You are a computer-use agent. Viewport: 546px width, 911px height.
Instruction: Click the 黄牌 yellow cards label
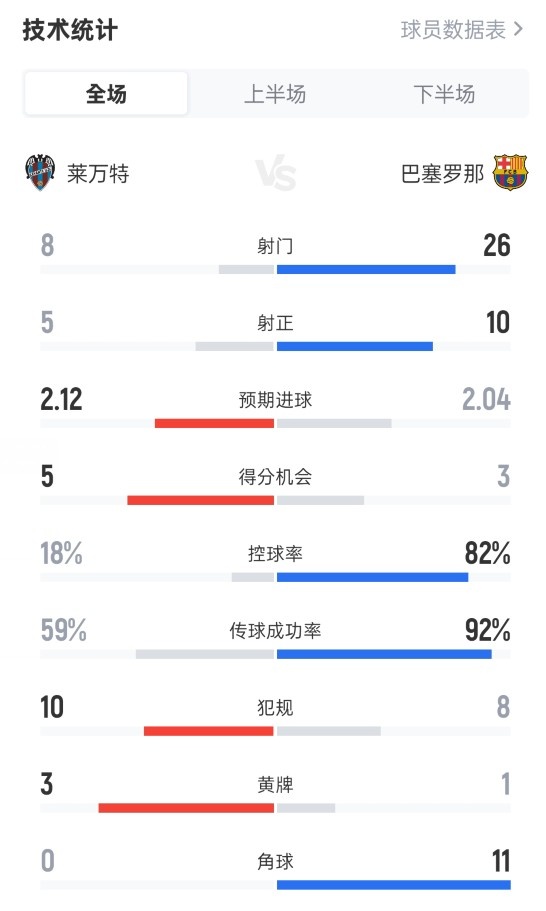pyautogui.click(x=275, y=785)
